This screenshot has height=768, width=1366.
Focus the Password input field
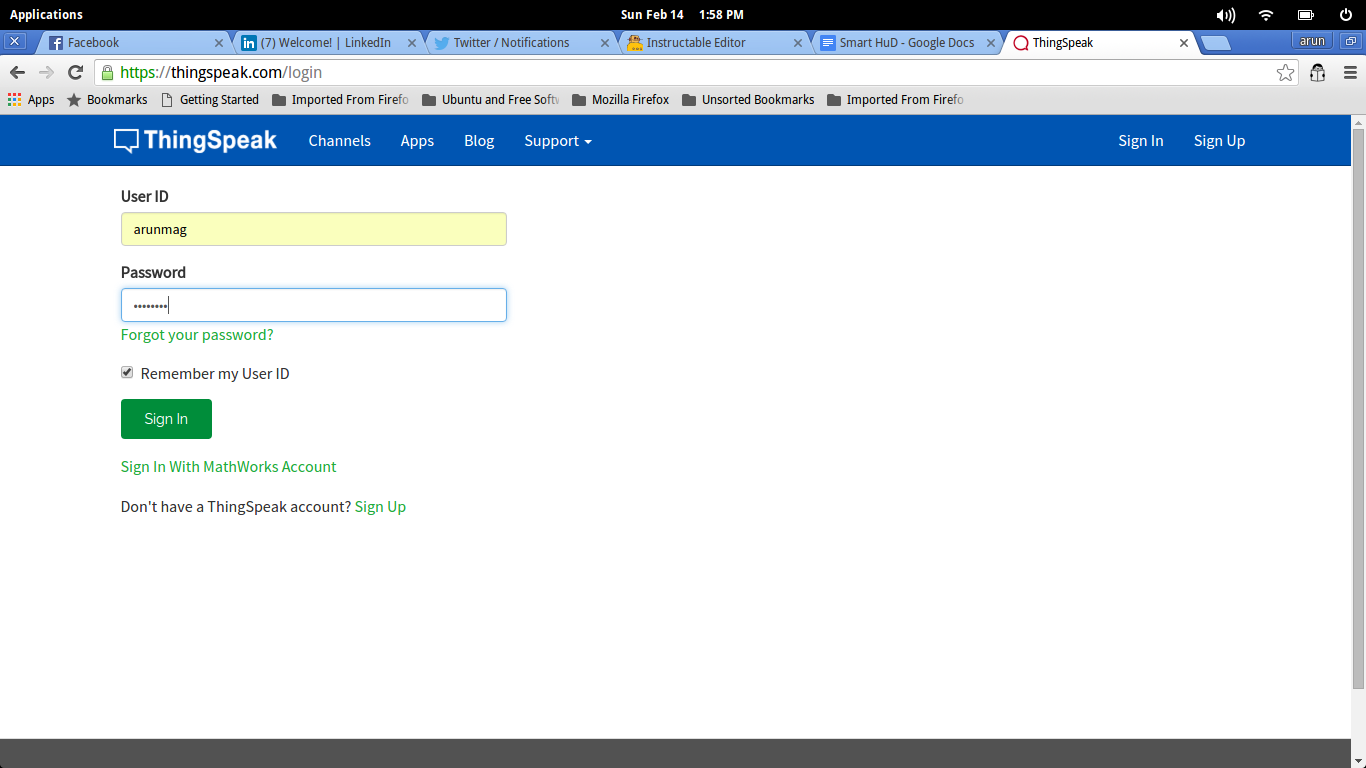314,305
